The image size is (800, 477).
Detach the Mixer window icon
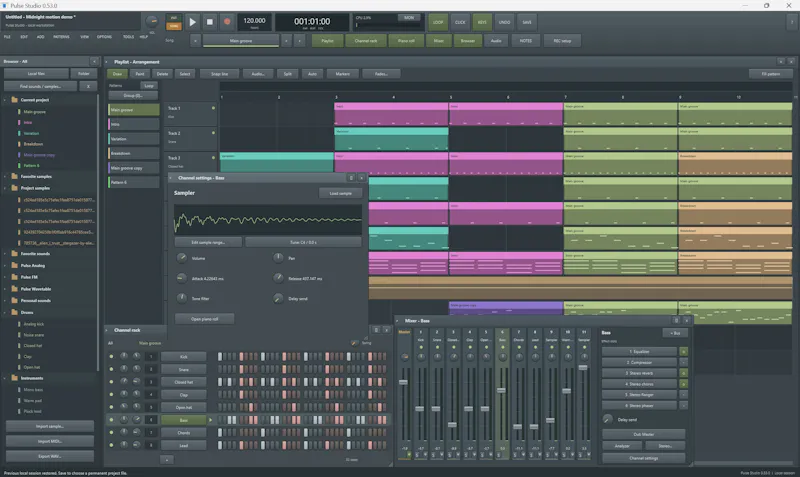pyautogui.click(x=676, y=320)
